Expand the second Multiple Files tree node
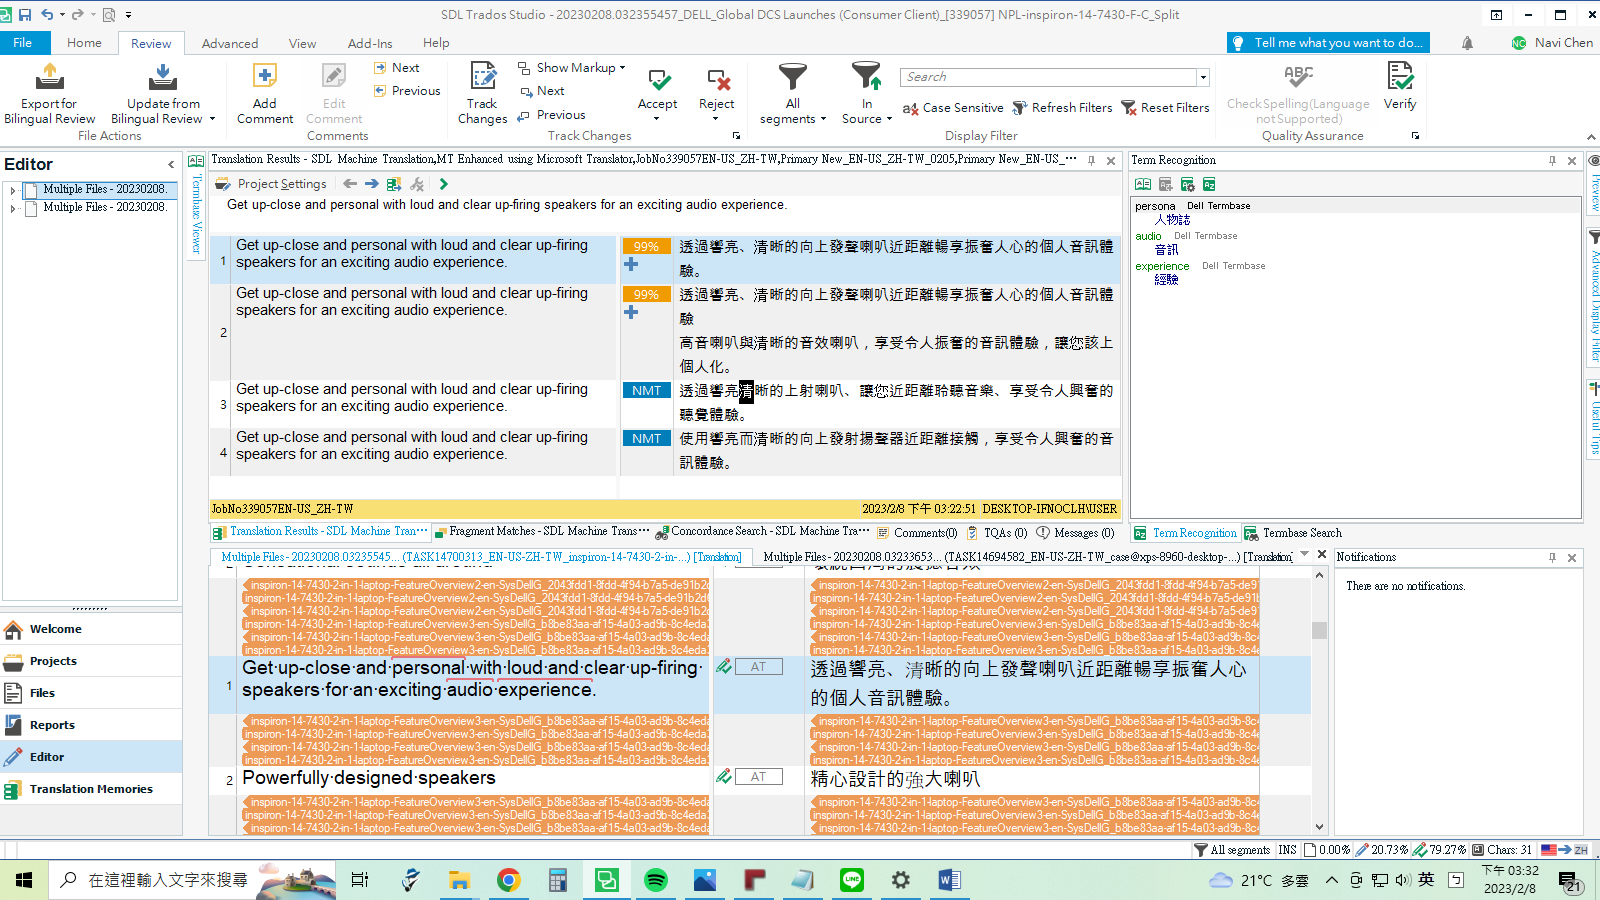1600x900 pixels. pos(12,208)
